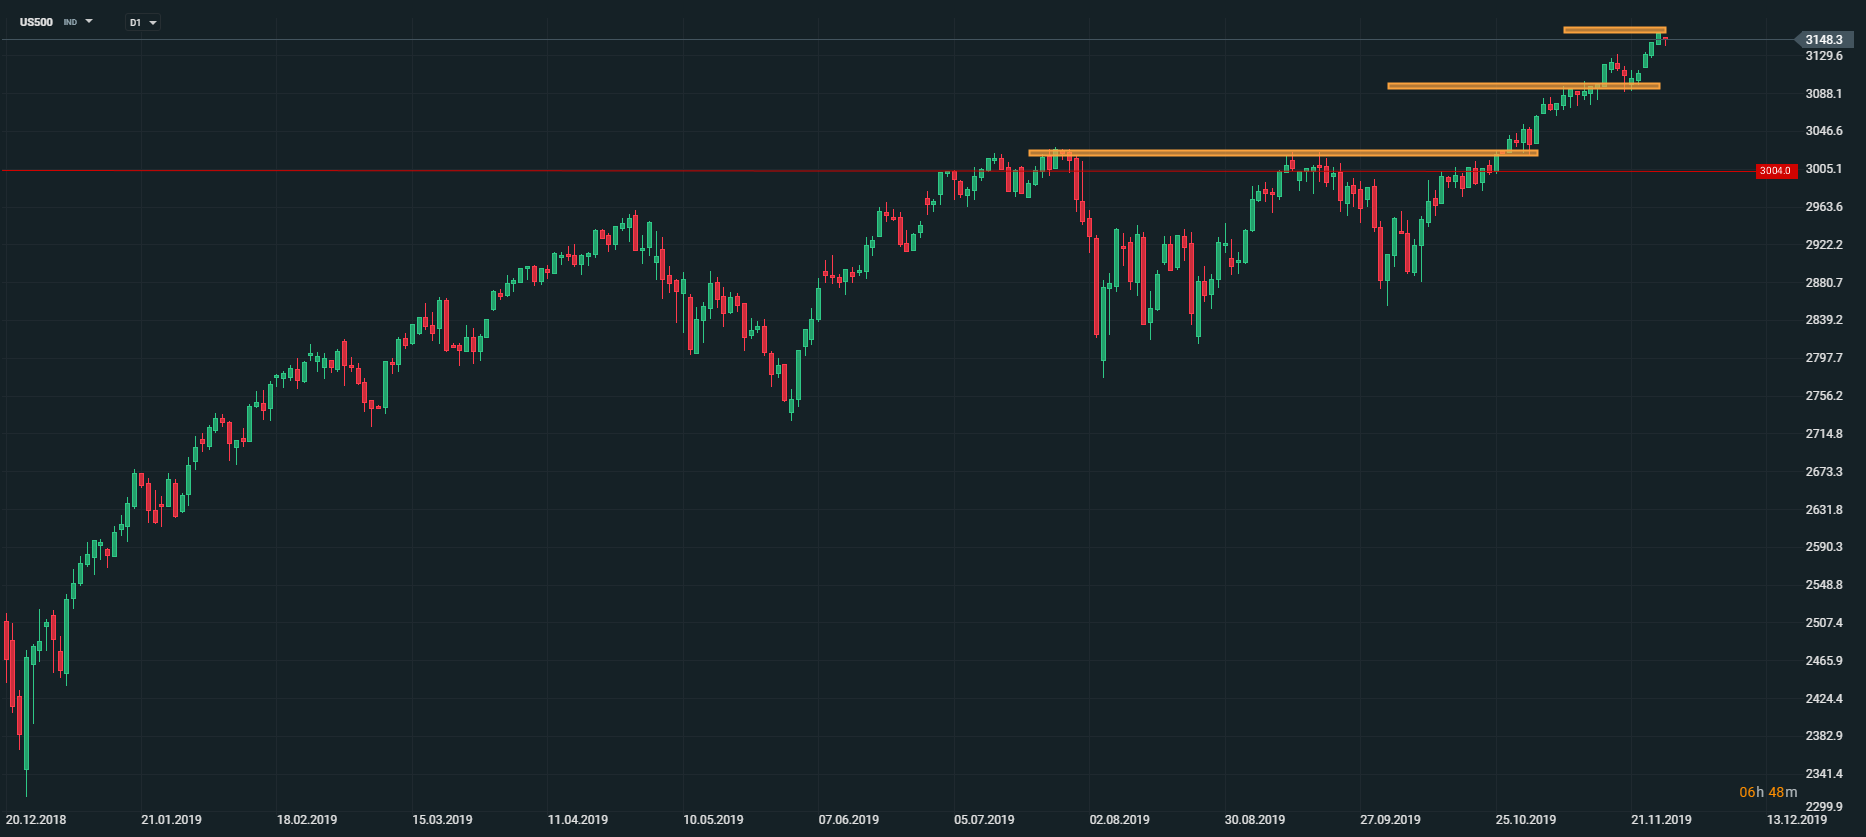Click the 3129.6 price axis label
This screenshot has width=1866, height=837.
pyautogui.click(x=1824, y=56)
